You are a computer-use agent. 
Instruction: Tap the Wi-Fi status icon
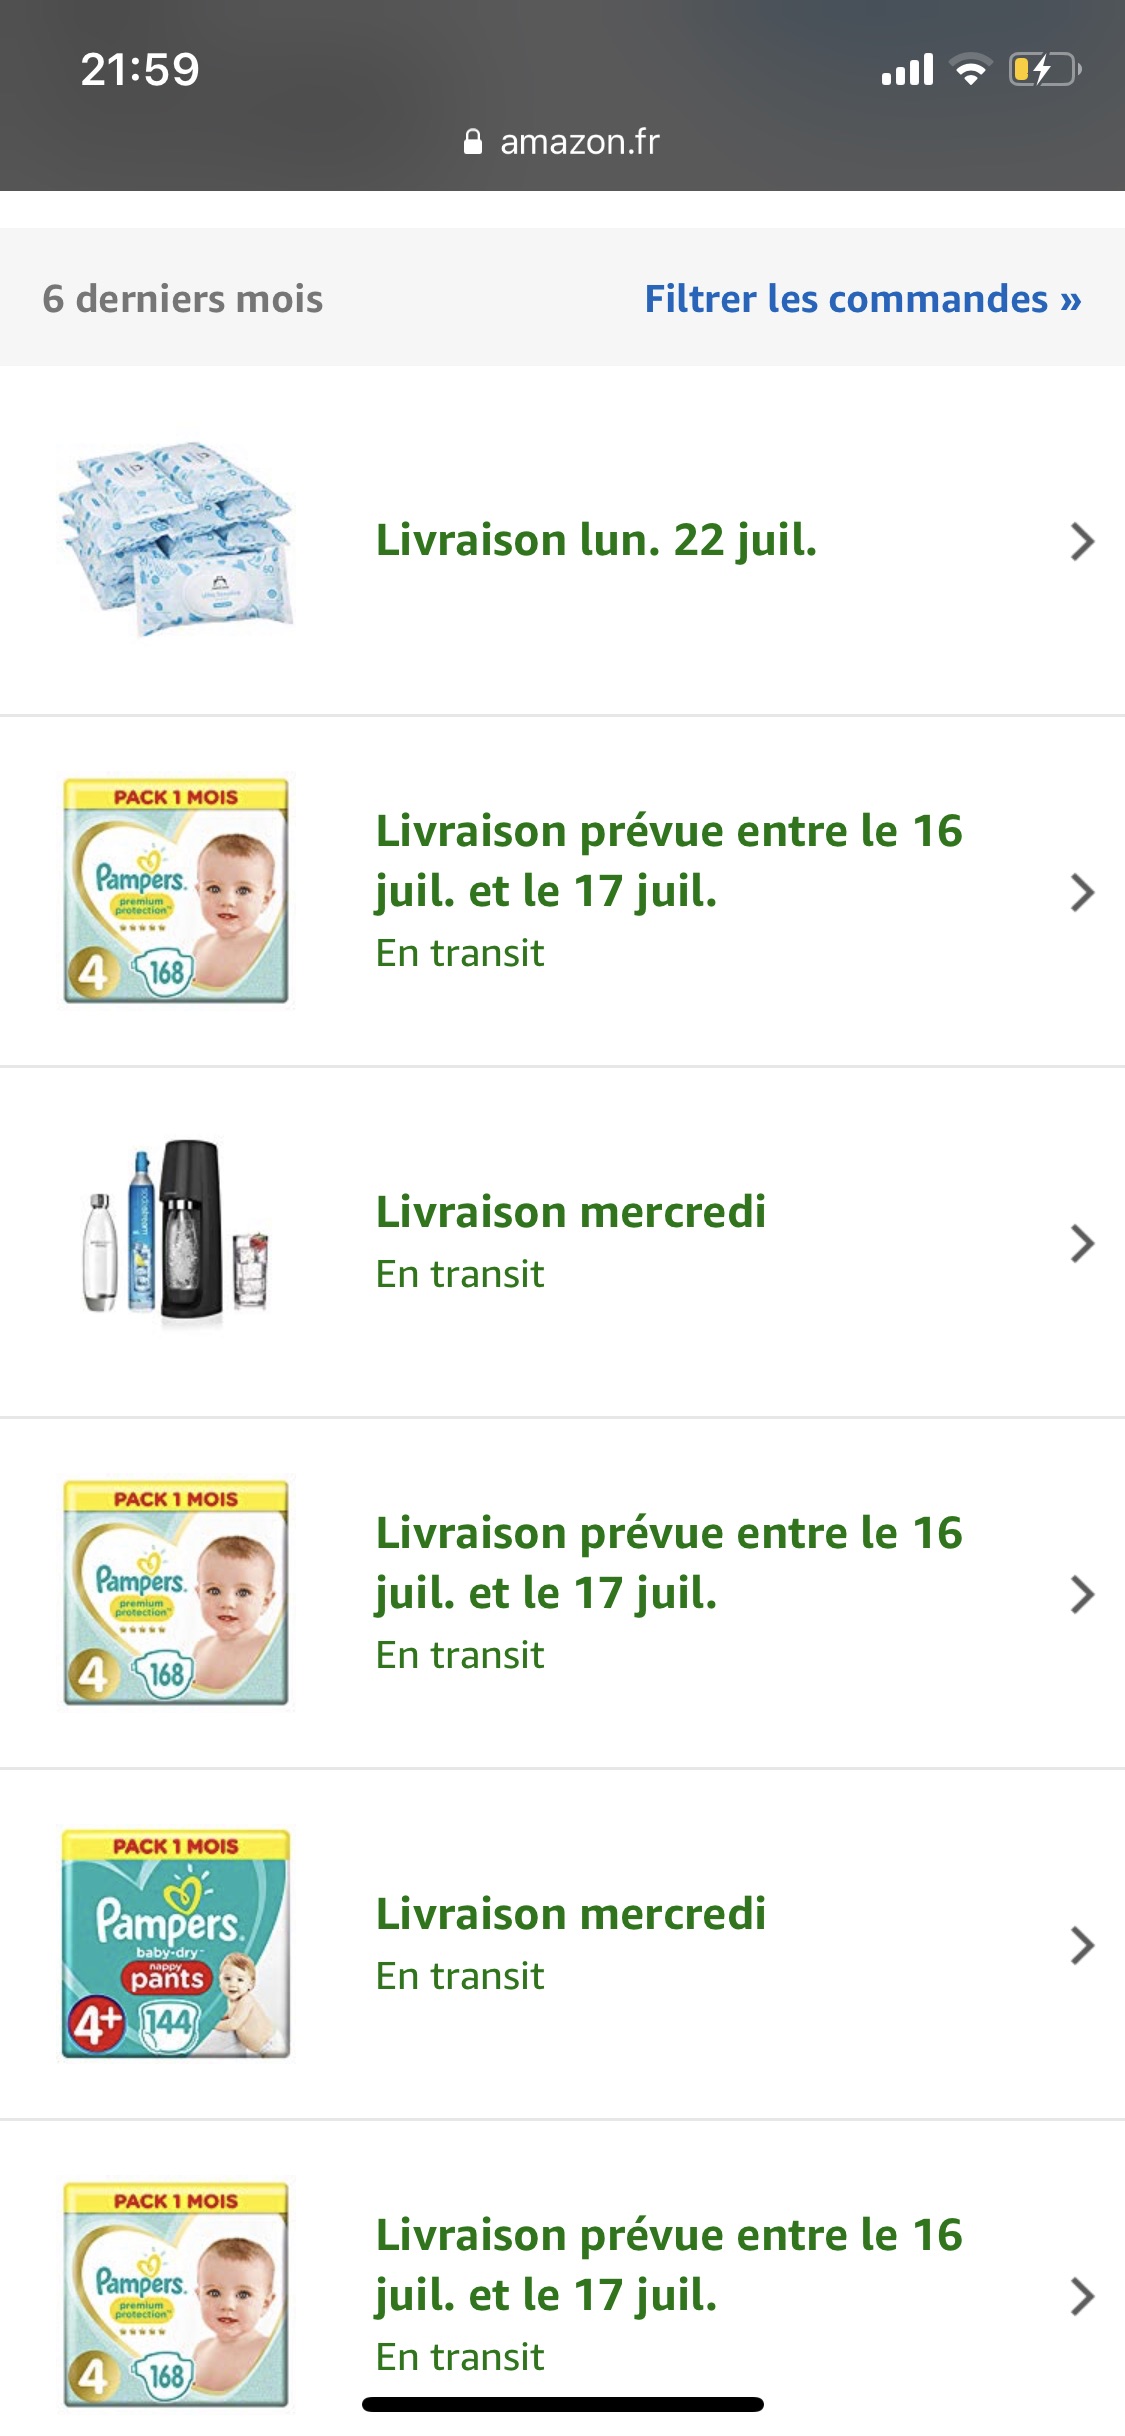pos(970,70)
